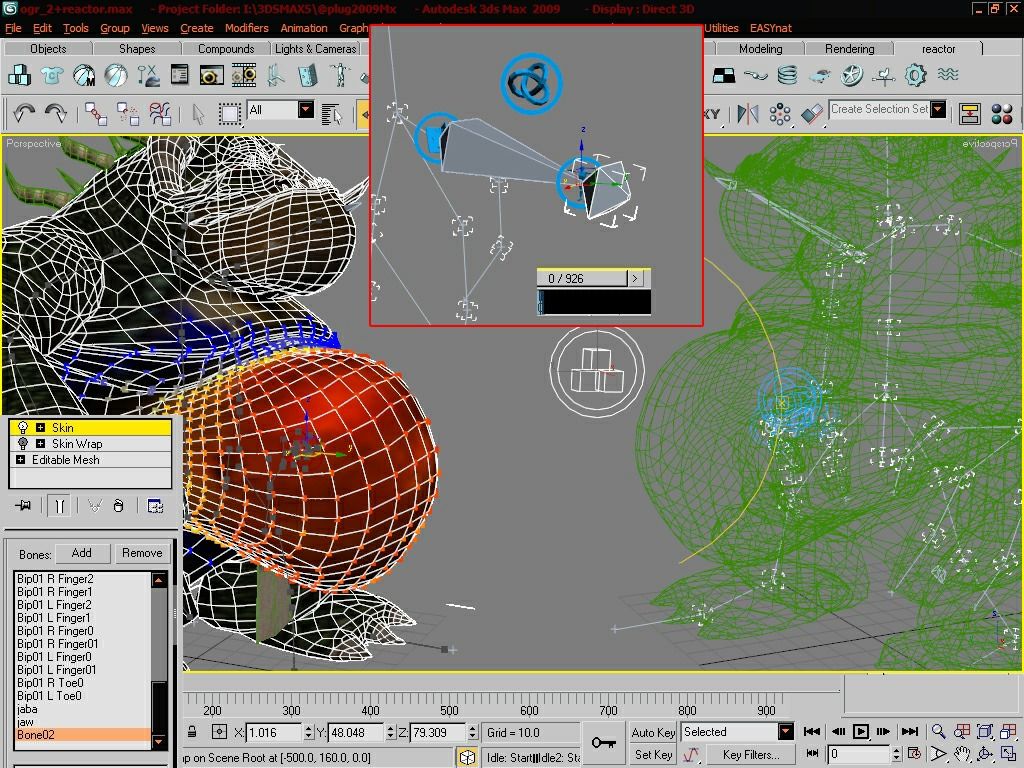
Task: Click the Z coordinate spinner arrows
Action: click(x=473, y=733)
